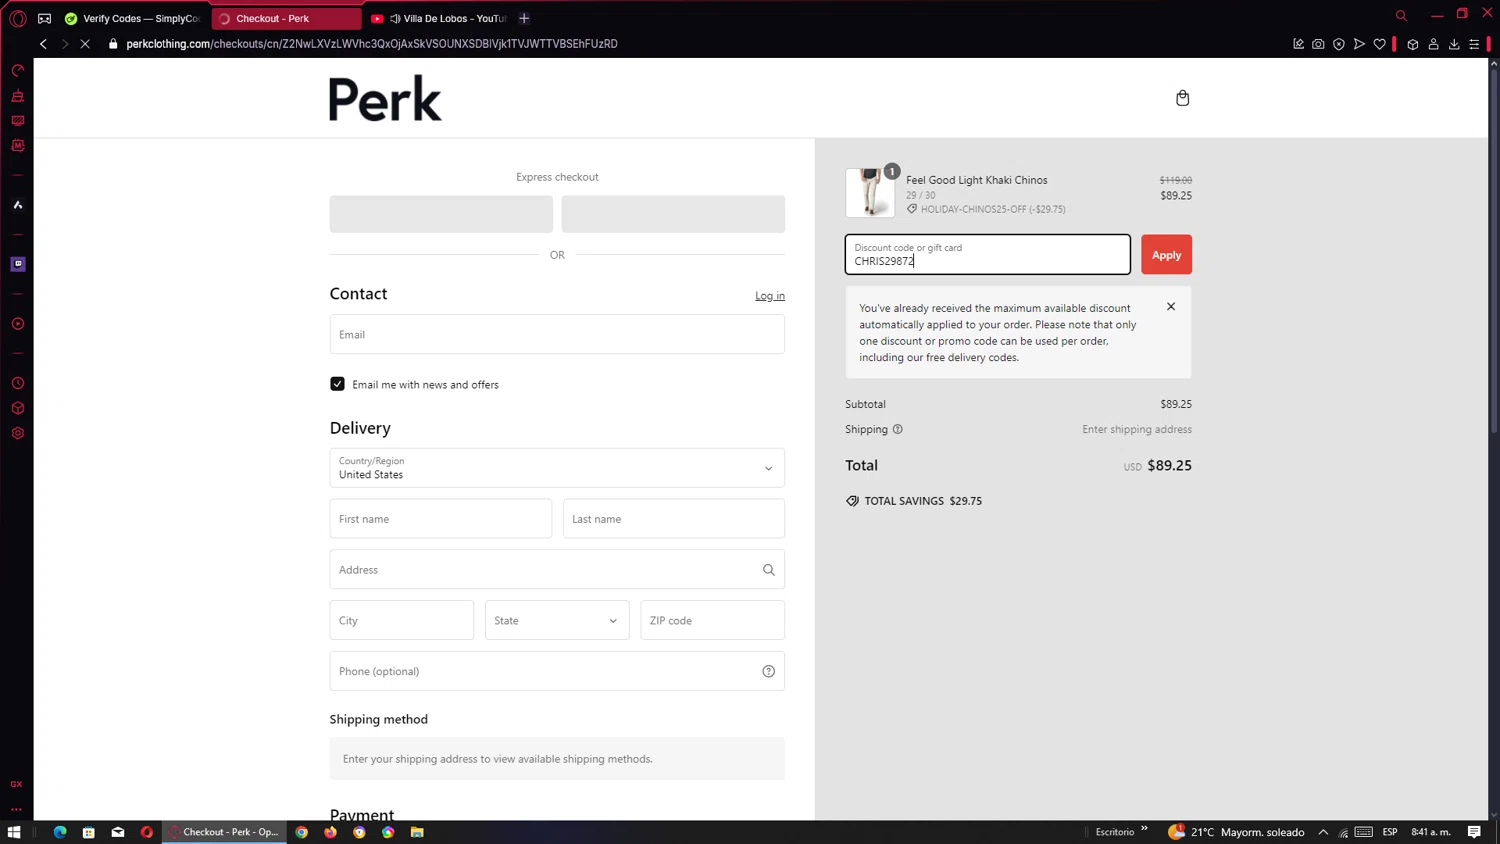The image size is (1500, 844).
Task: Open the toolbar extensions cube icon
Action: pyautogui.click(x=1413, y=44)
